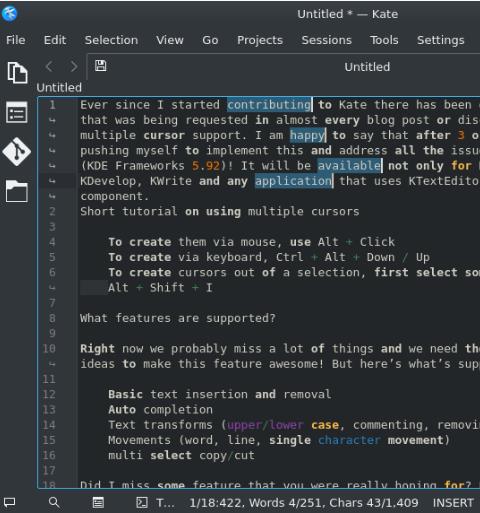Viewport: 480px width, 513px height.
Task: Click the cursor position and word count status text
Action: [x=304, y=502]
